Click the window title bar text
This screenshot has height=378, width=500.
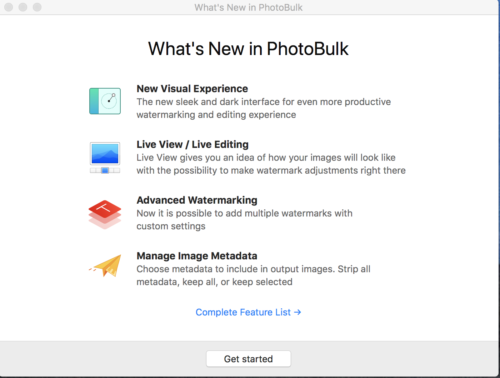pyautogui.click(x=248, y=7)
